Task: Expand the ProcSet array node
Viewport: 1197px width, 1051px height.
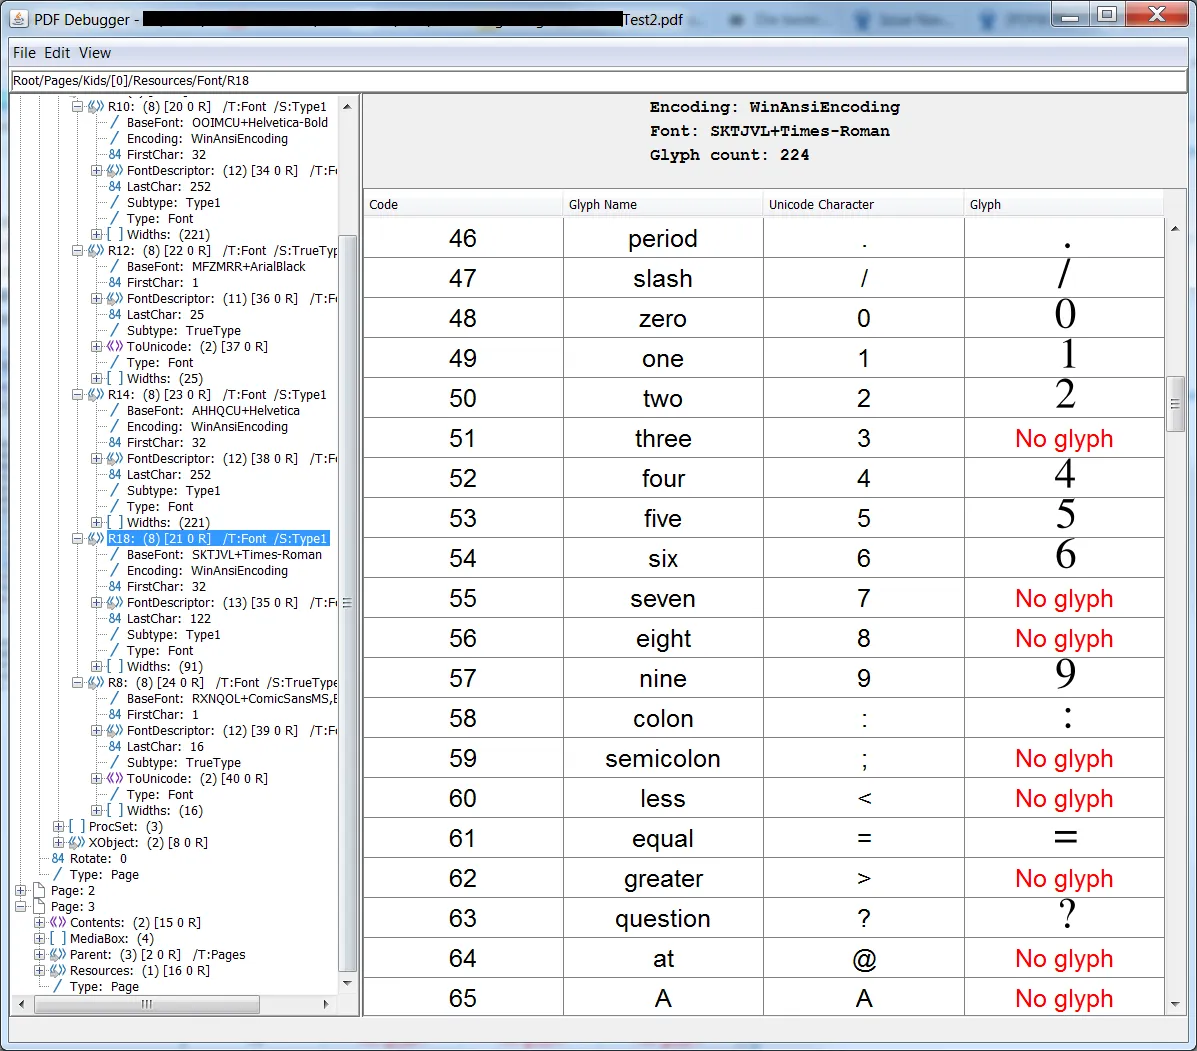Action: point(58,827)
